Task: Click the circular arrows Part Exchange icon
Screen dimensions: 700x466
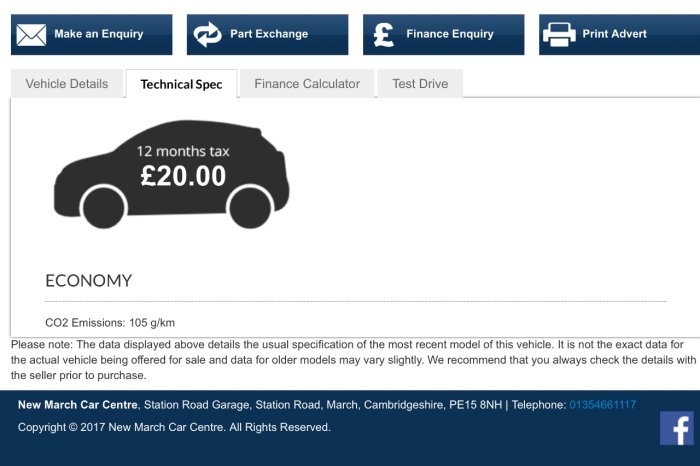Action: [x=207, y=34]
